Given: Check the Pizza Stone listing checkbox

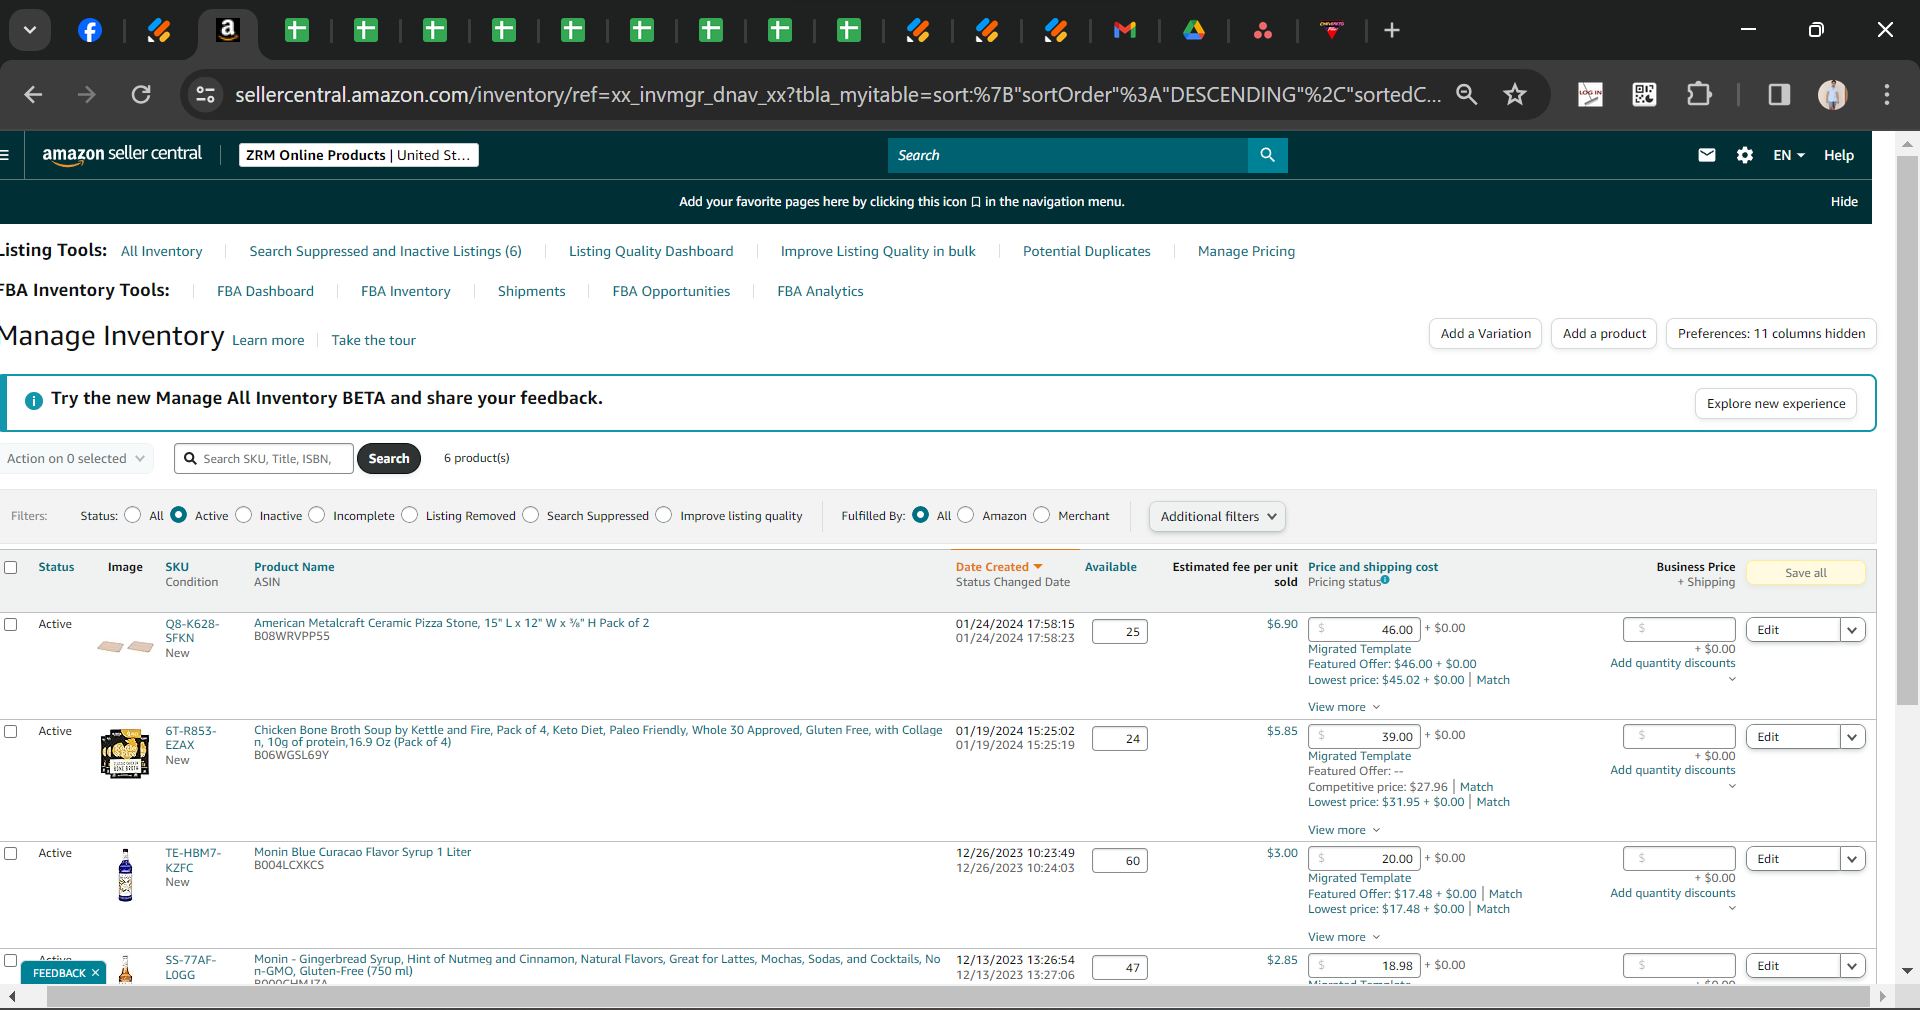Looking at the screenshot, I should pos(11,624).
